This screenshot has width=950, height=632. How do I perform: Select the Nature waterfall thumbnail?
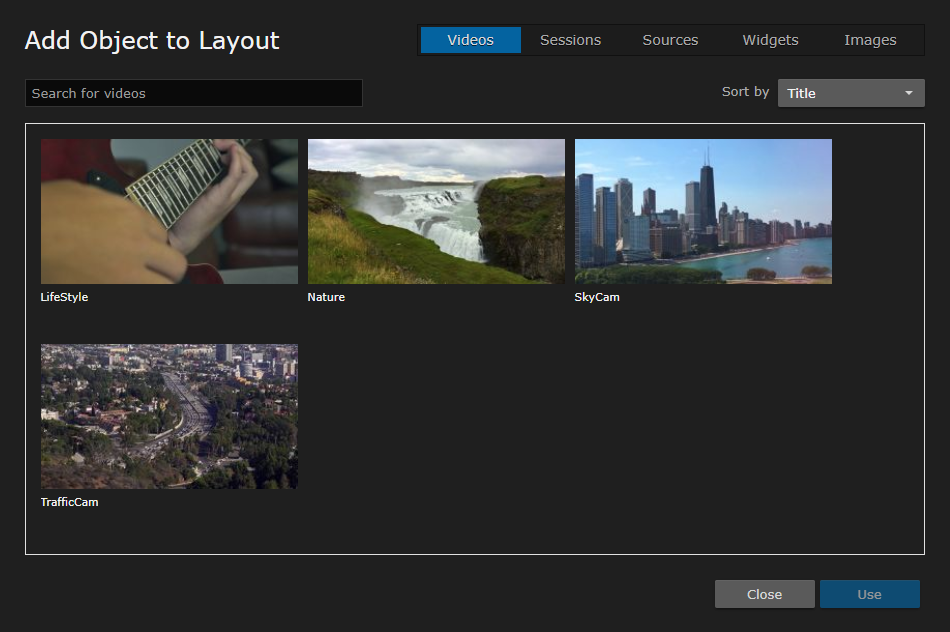435,211
